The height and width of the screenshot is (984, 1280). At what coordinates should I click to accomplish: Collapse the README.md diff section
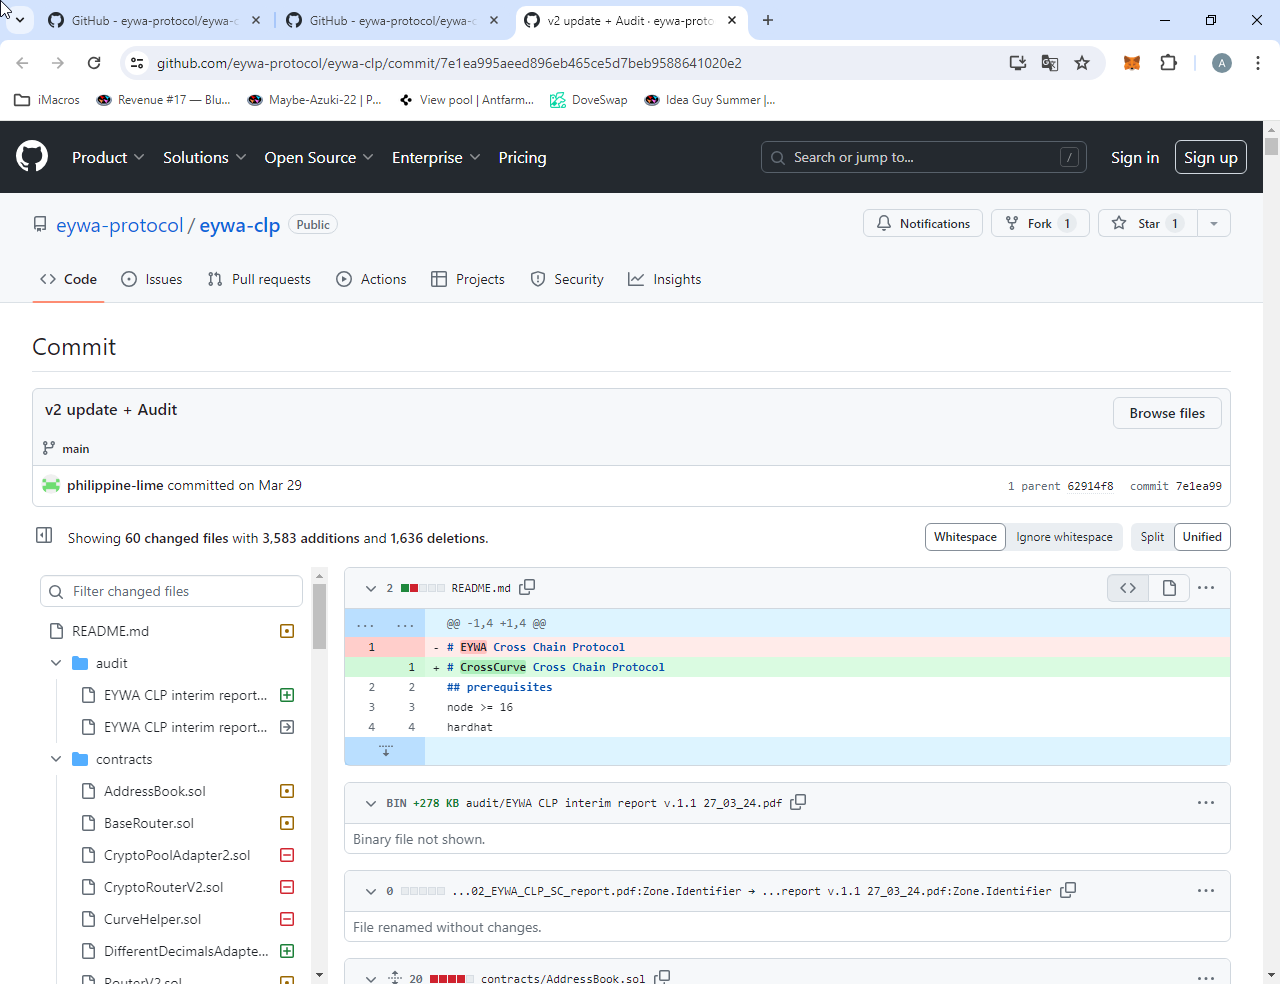click(x=371, y=588)
